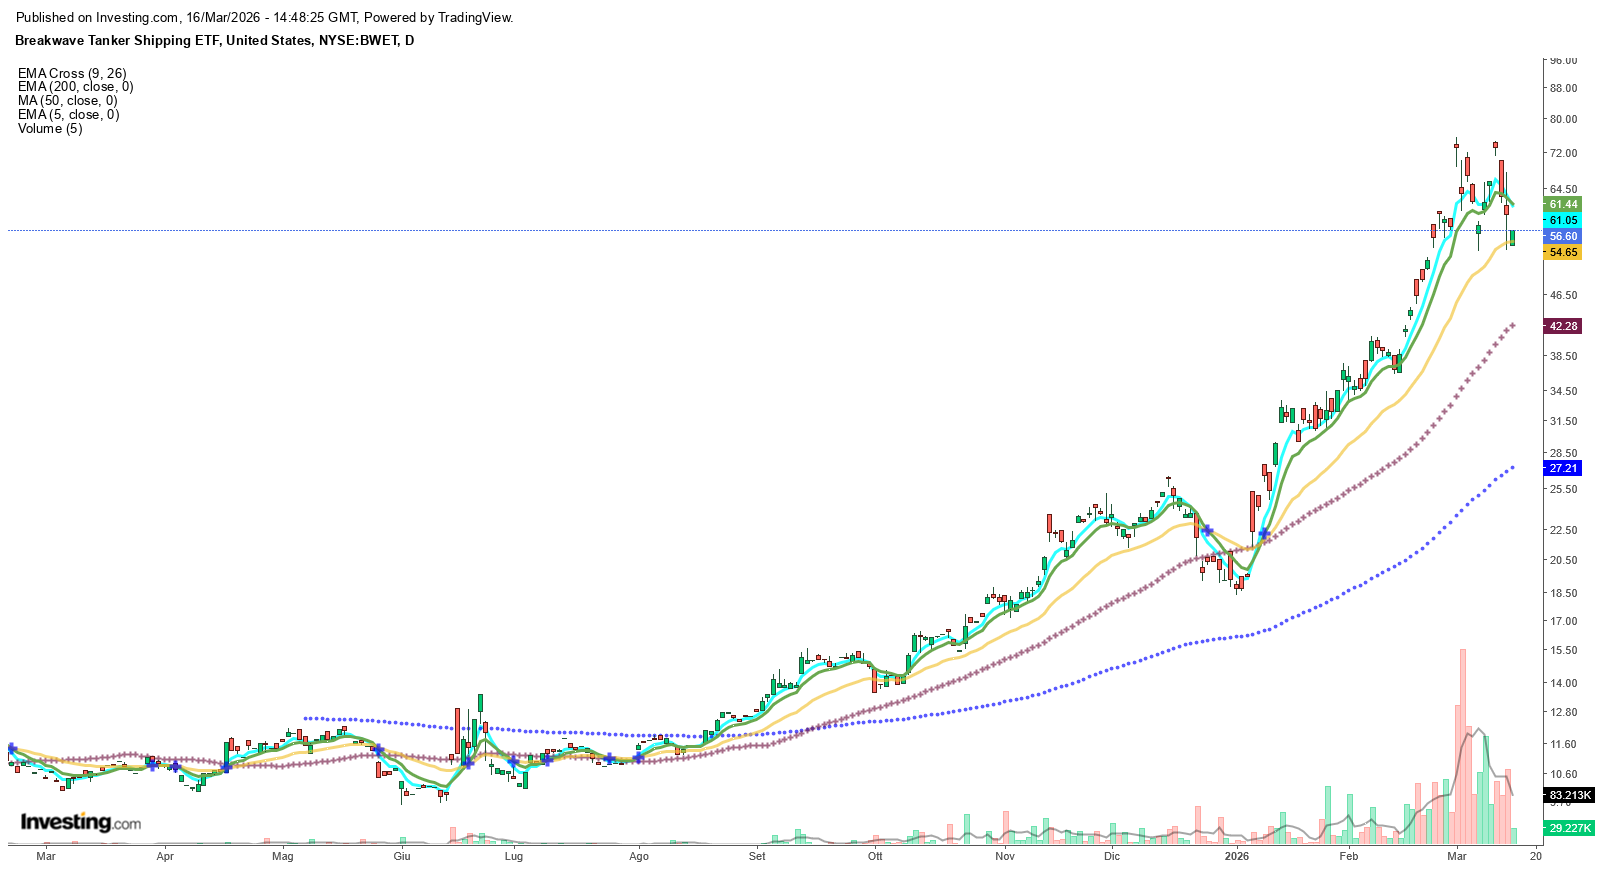Click the 2026 label on time axis

1237,856
